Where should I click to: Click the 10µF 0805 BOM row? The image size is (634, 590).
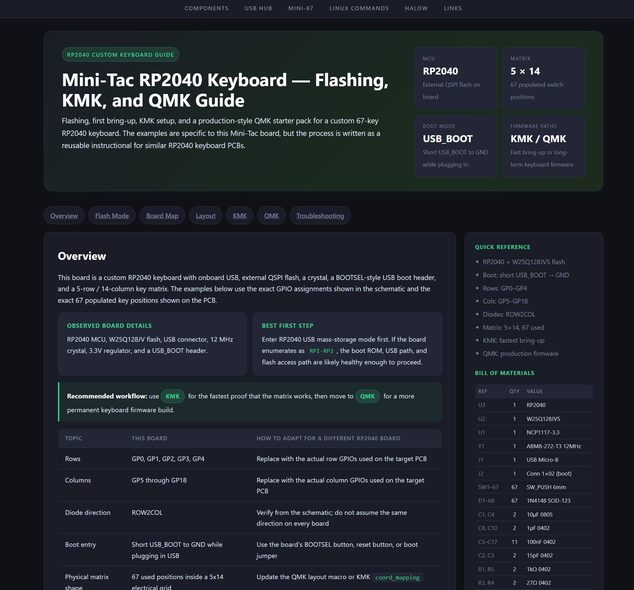point(534,514)
